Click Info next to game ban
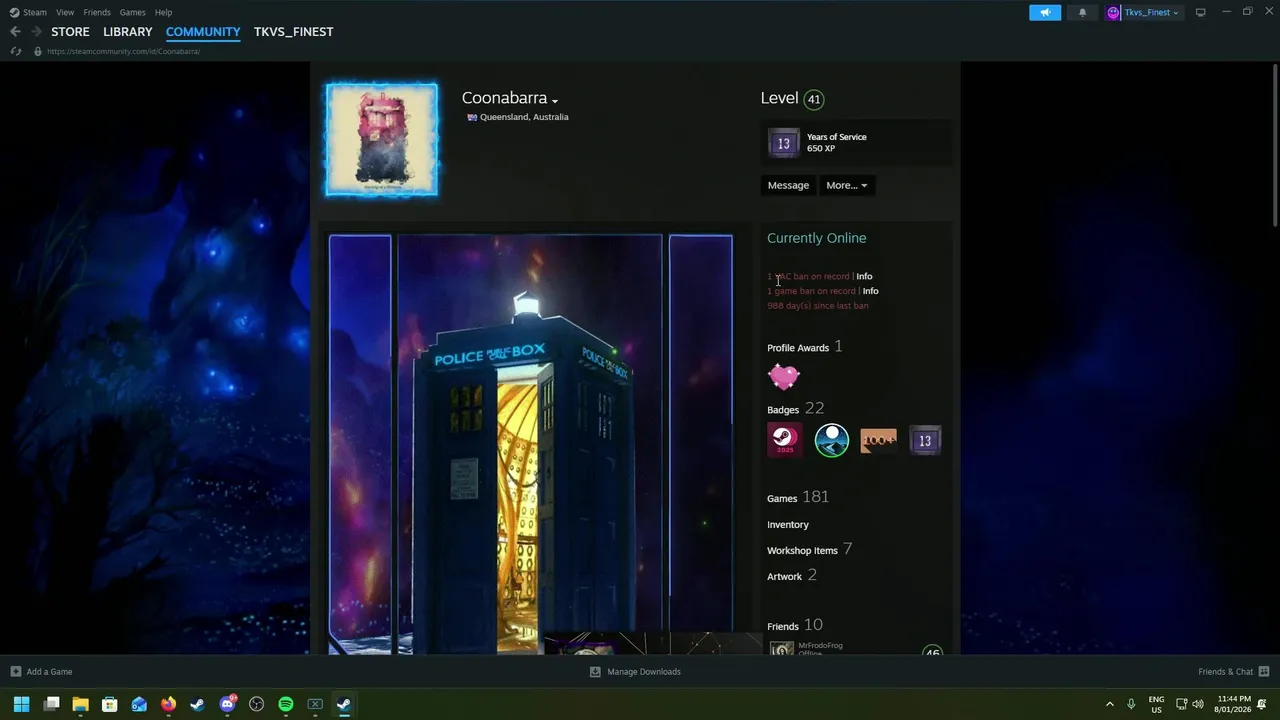This screenshot has height=720, width=1280. 870,291
